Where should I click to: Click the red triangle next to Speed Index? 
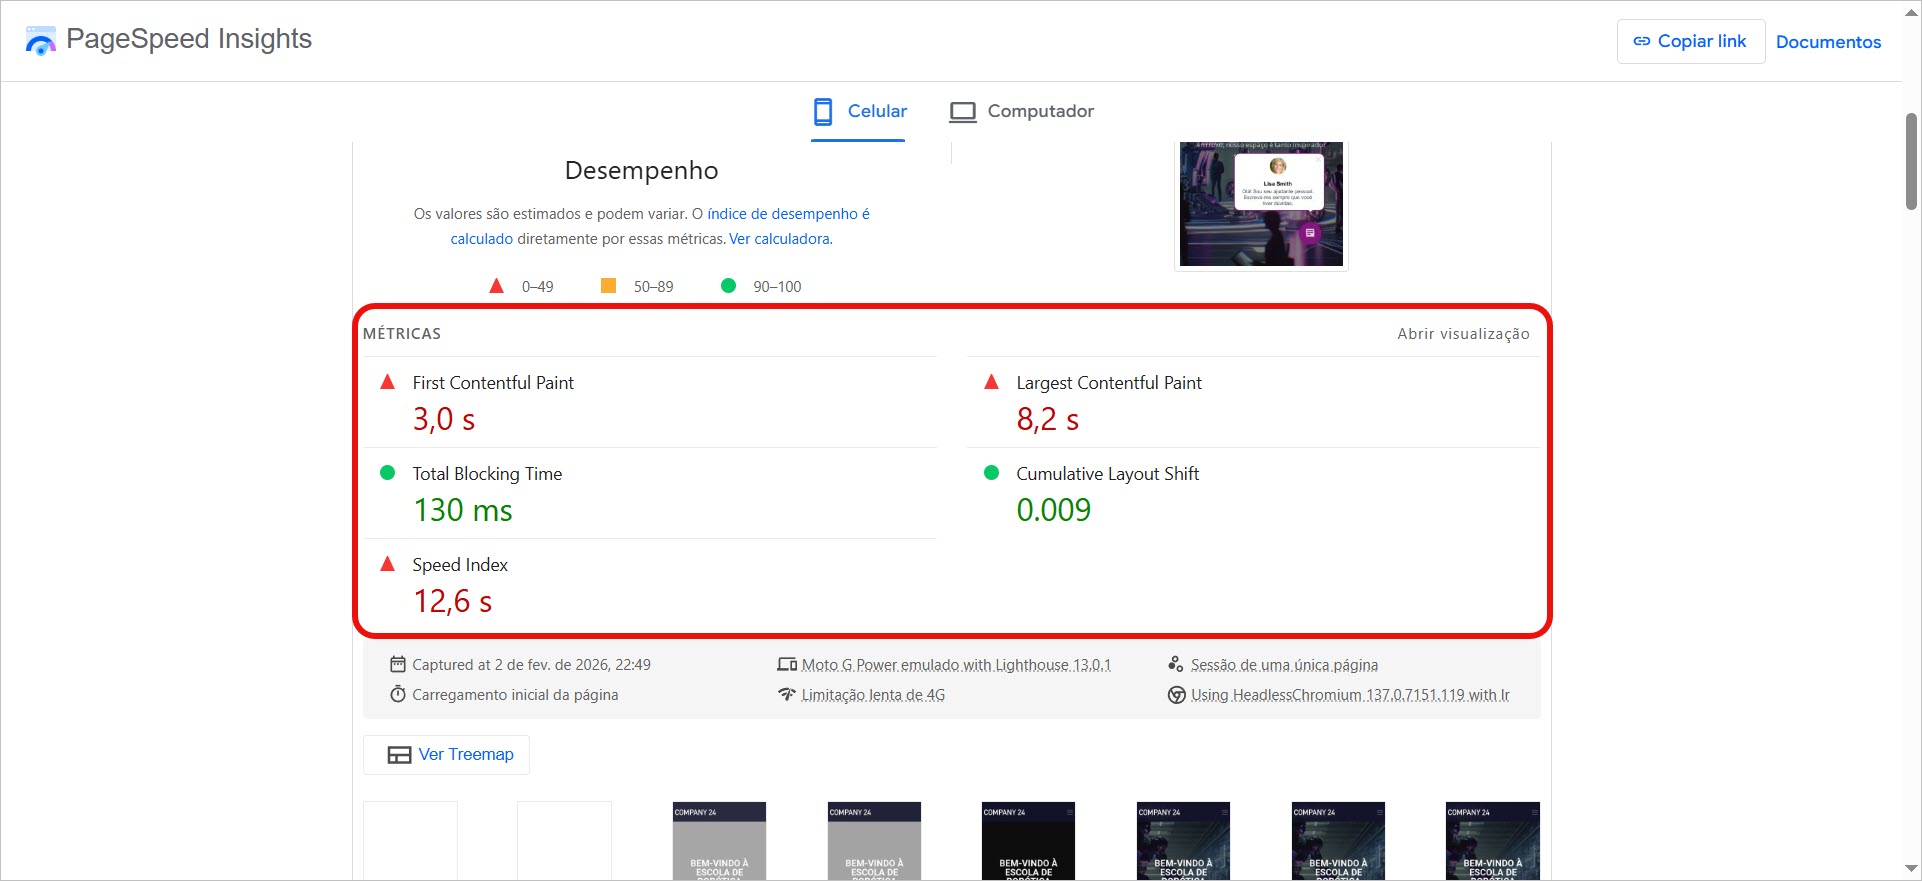tap(388, 564)
